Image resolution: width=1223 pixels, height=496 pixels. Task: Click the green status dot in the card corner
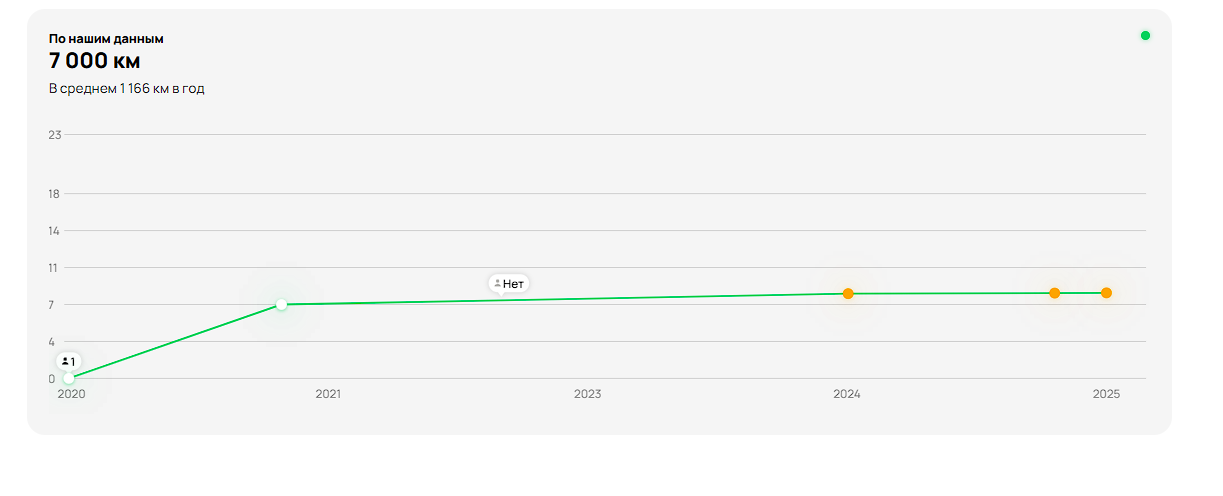click(1145, 36)
